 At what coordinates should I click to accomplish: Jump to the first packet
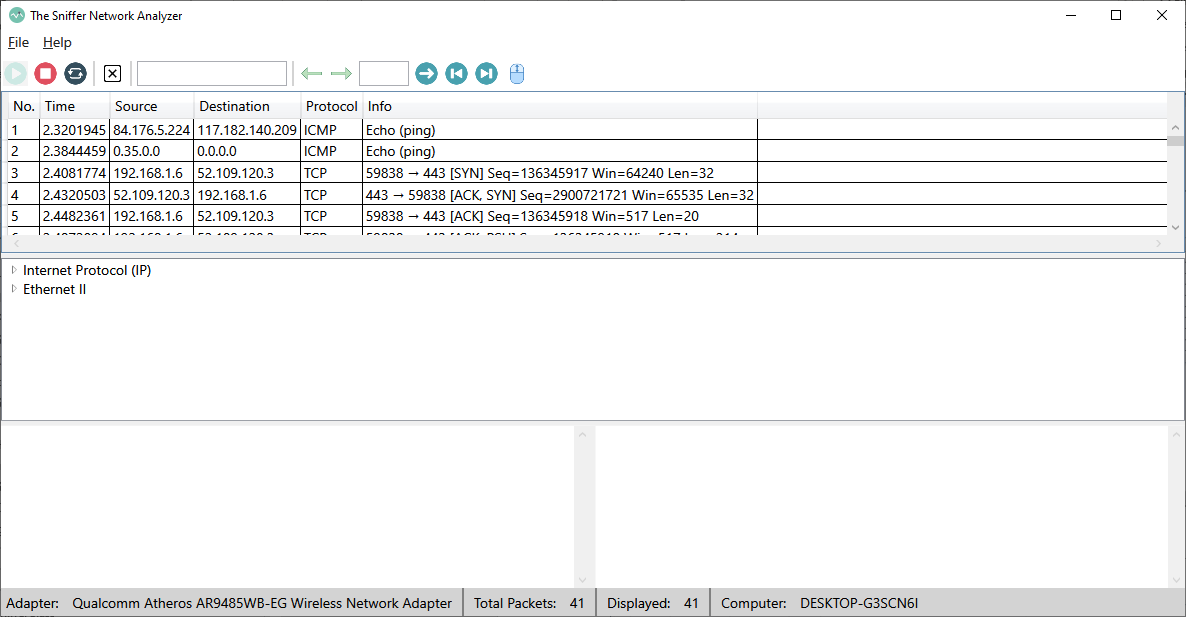click(456, 73)
